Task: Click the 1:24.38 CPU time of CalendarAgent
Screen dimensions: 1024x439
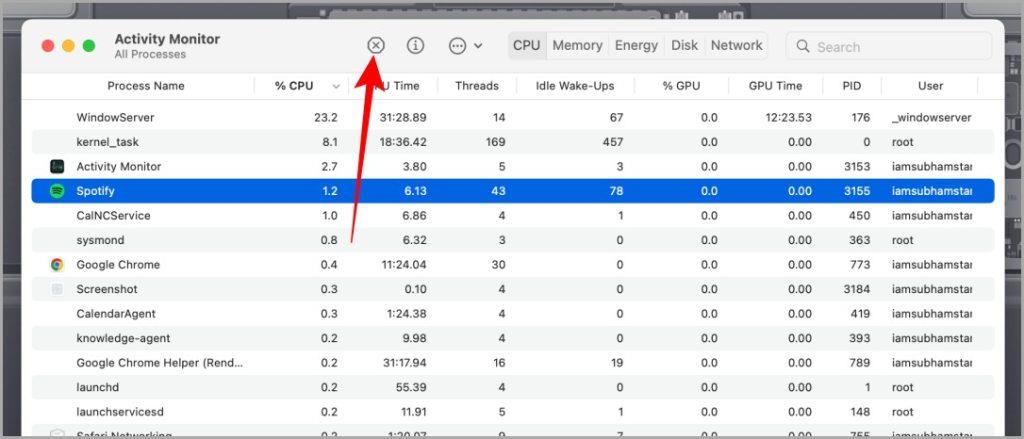Action: 406,314
